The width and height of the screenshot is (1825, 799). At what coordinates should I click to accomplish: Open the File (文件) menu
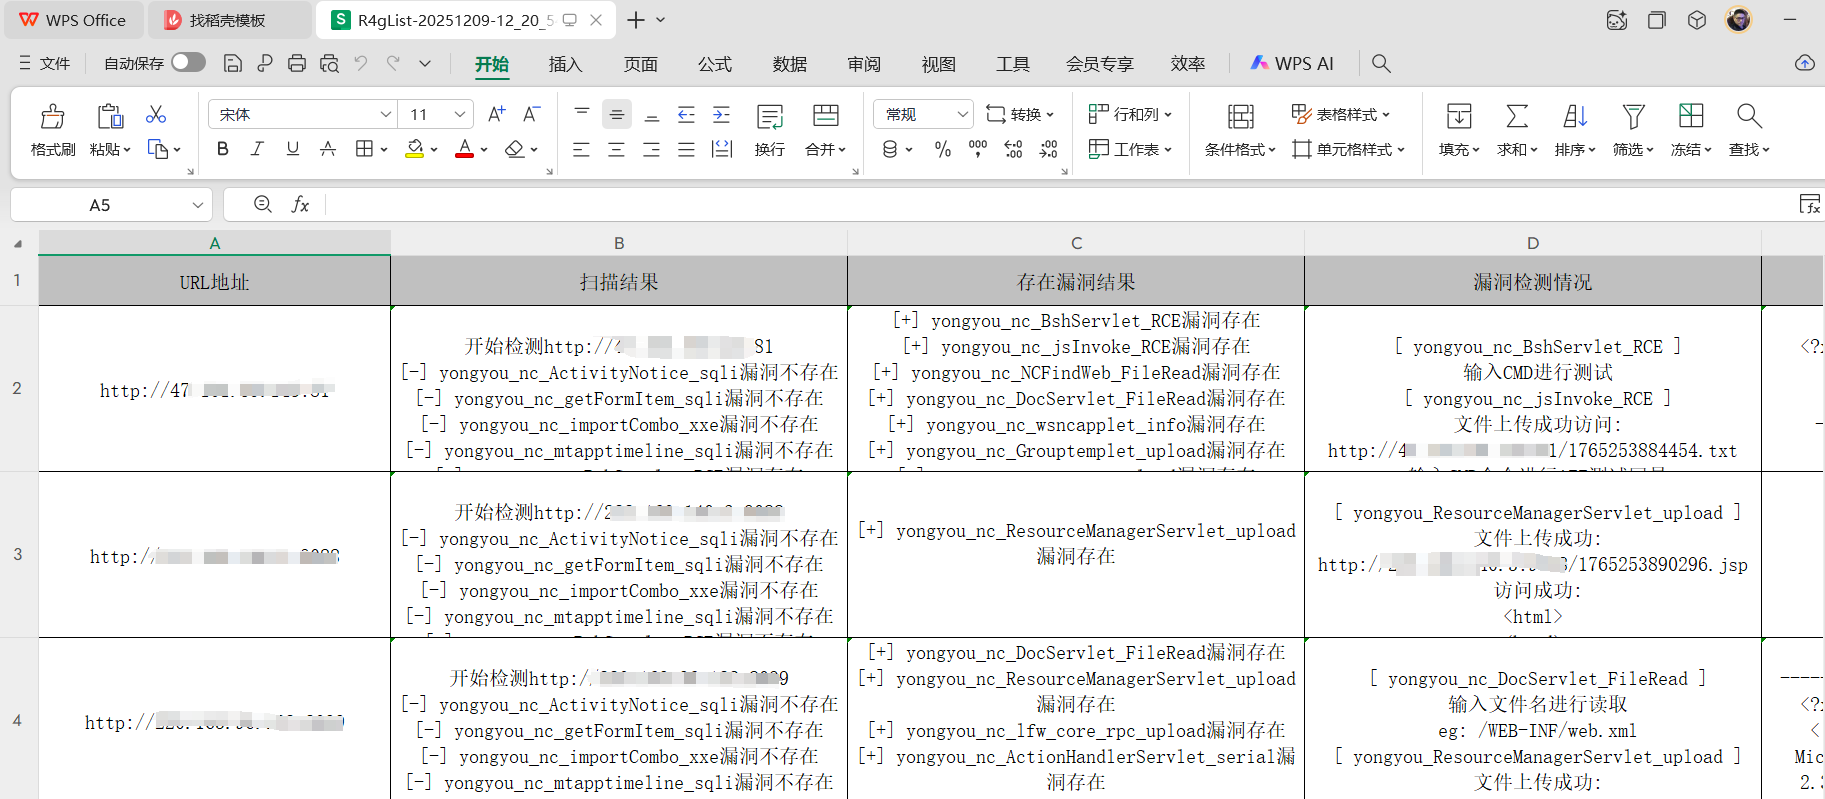(45, 63)
